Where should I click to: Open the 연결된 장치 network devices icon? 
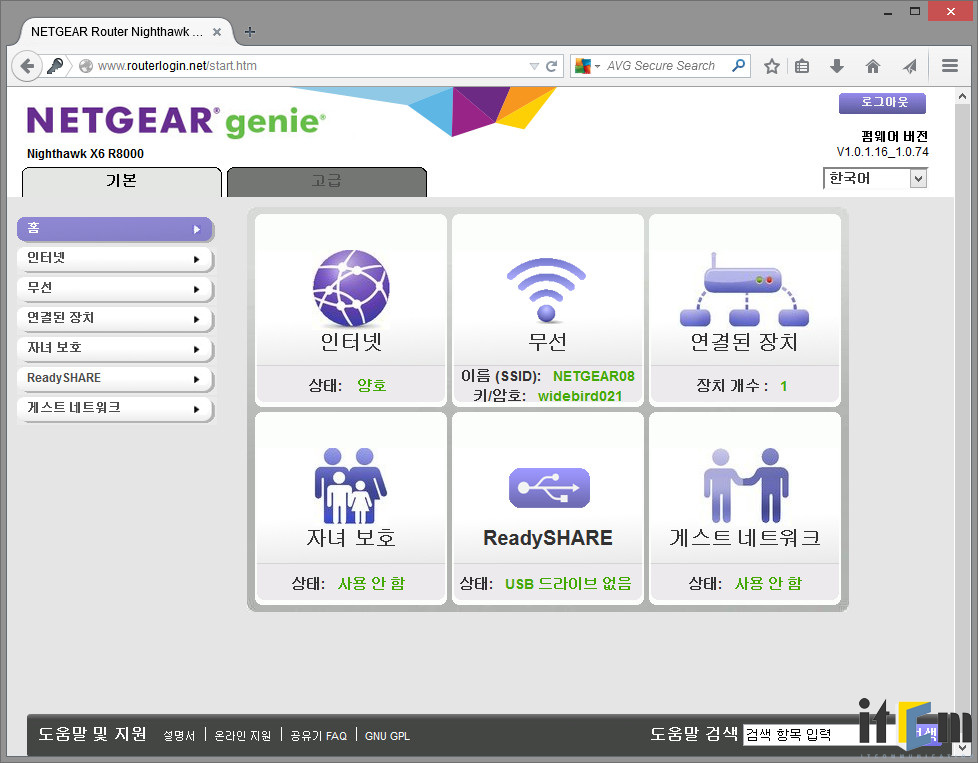point(744,289)
